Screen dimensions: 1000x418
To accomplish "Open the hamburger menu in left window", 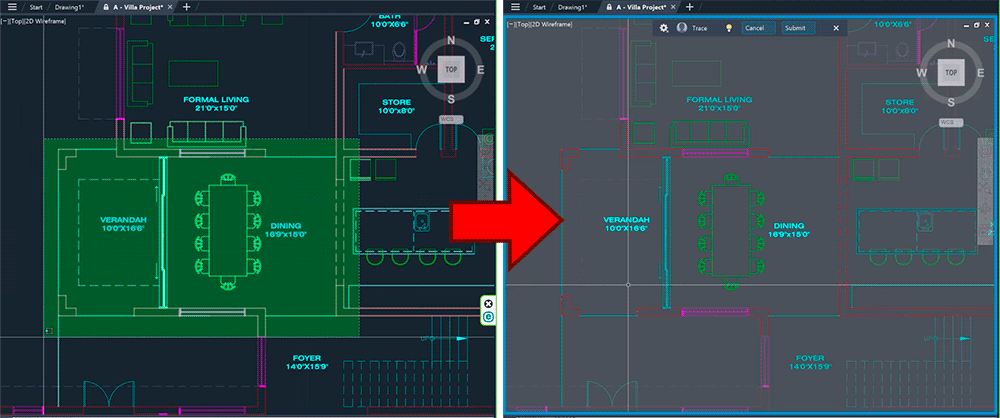I will pos(11,7).
